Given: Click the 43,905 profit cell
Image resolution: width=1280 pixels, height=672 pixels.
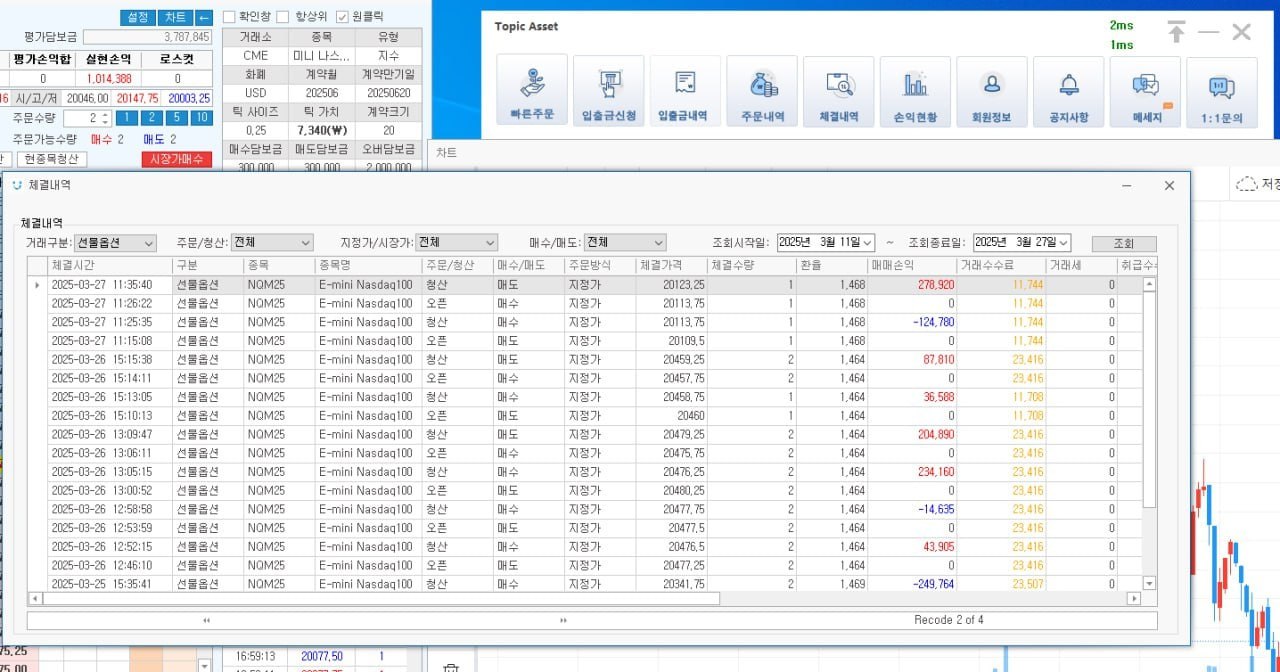Looking at the screenshot, I should pos(912,547).
